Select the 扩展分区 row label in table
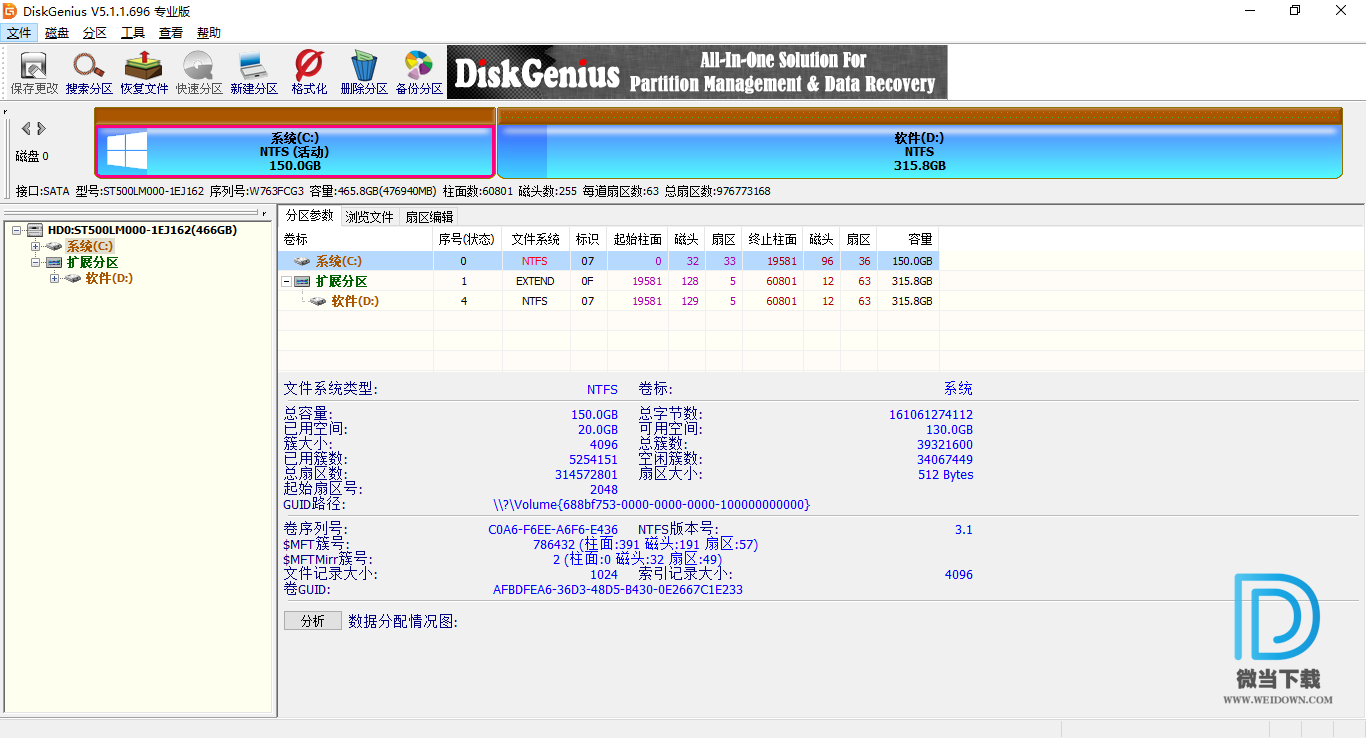 click(x=341, y=281)
